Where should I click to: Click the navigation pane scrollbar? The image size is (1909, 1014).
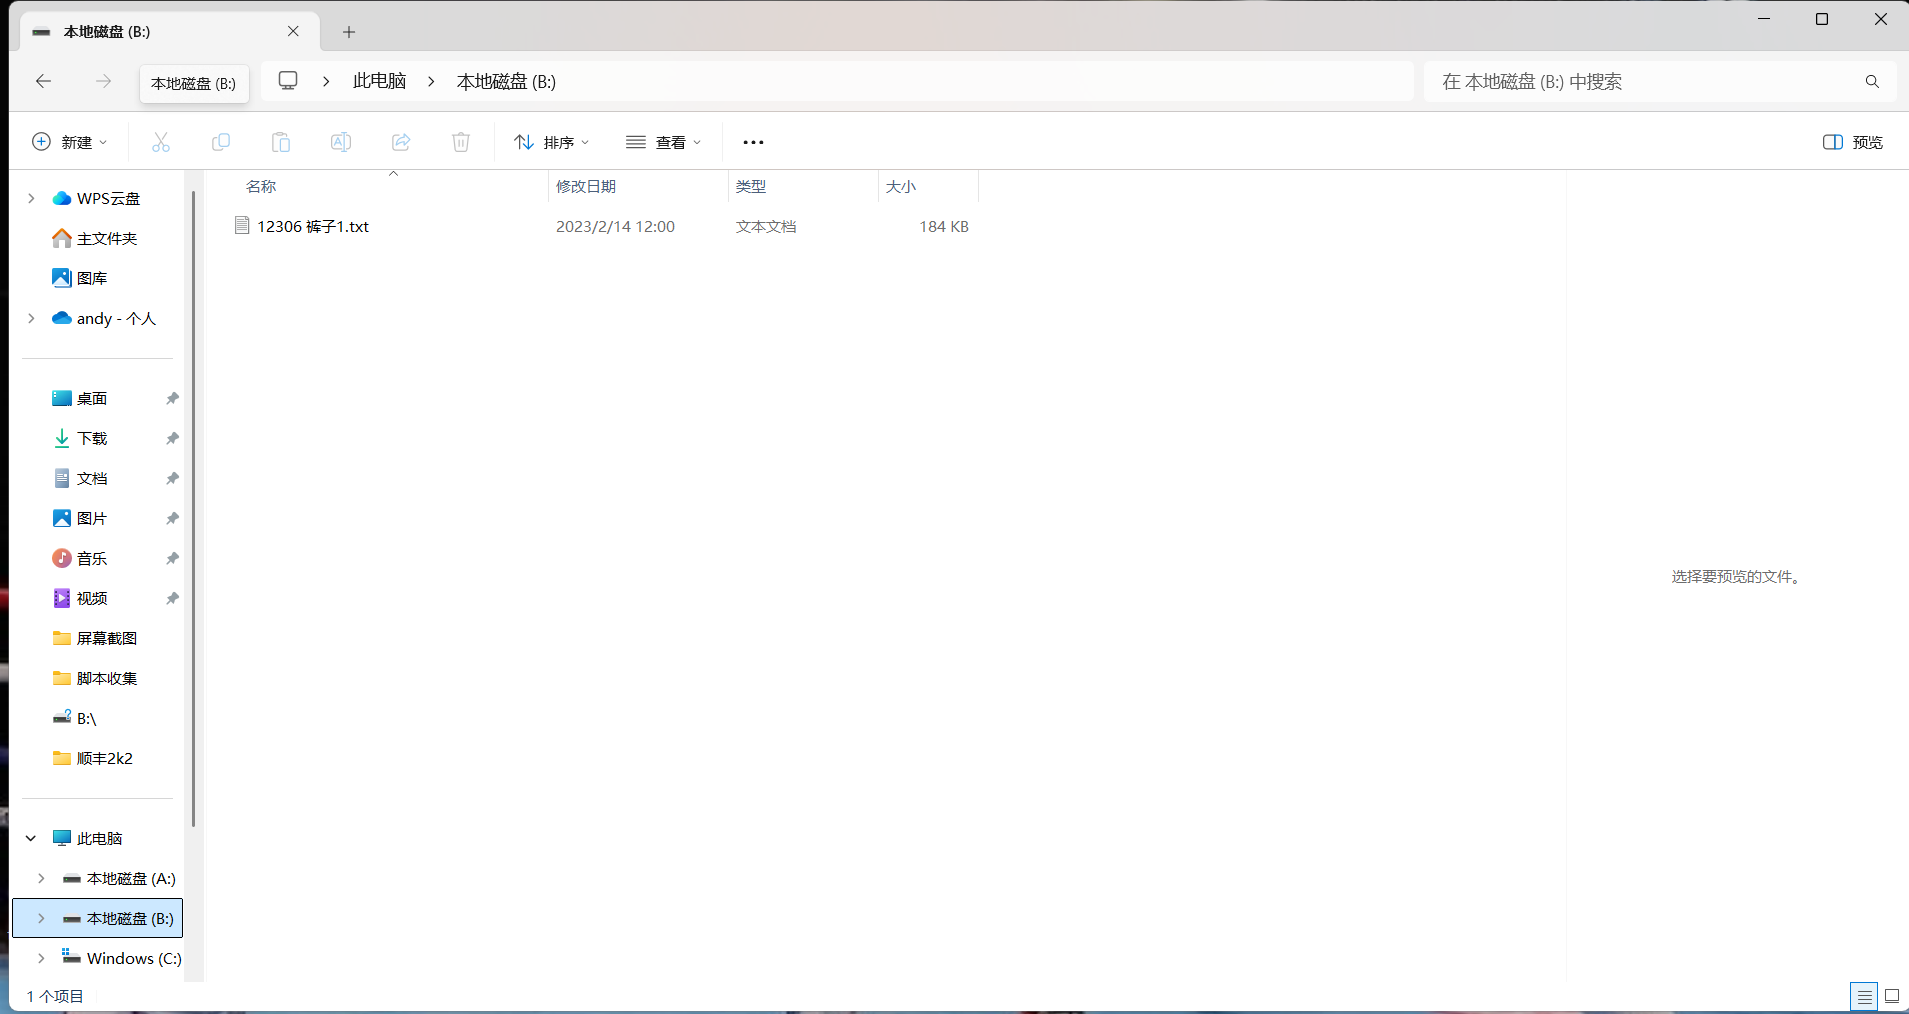point(193,508)
